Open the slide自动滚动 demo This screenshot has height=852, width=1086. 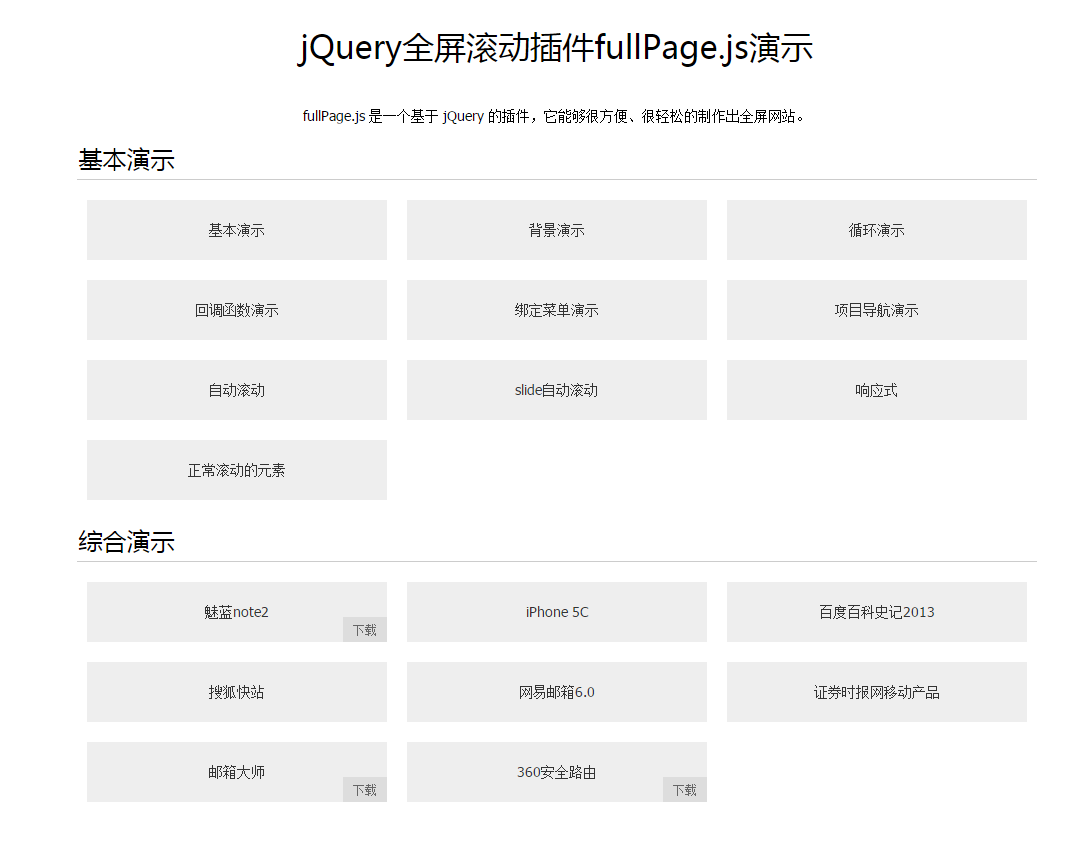coord(556,390)
